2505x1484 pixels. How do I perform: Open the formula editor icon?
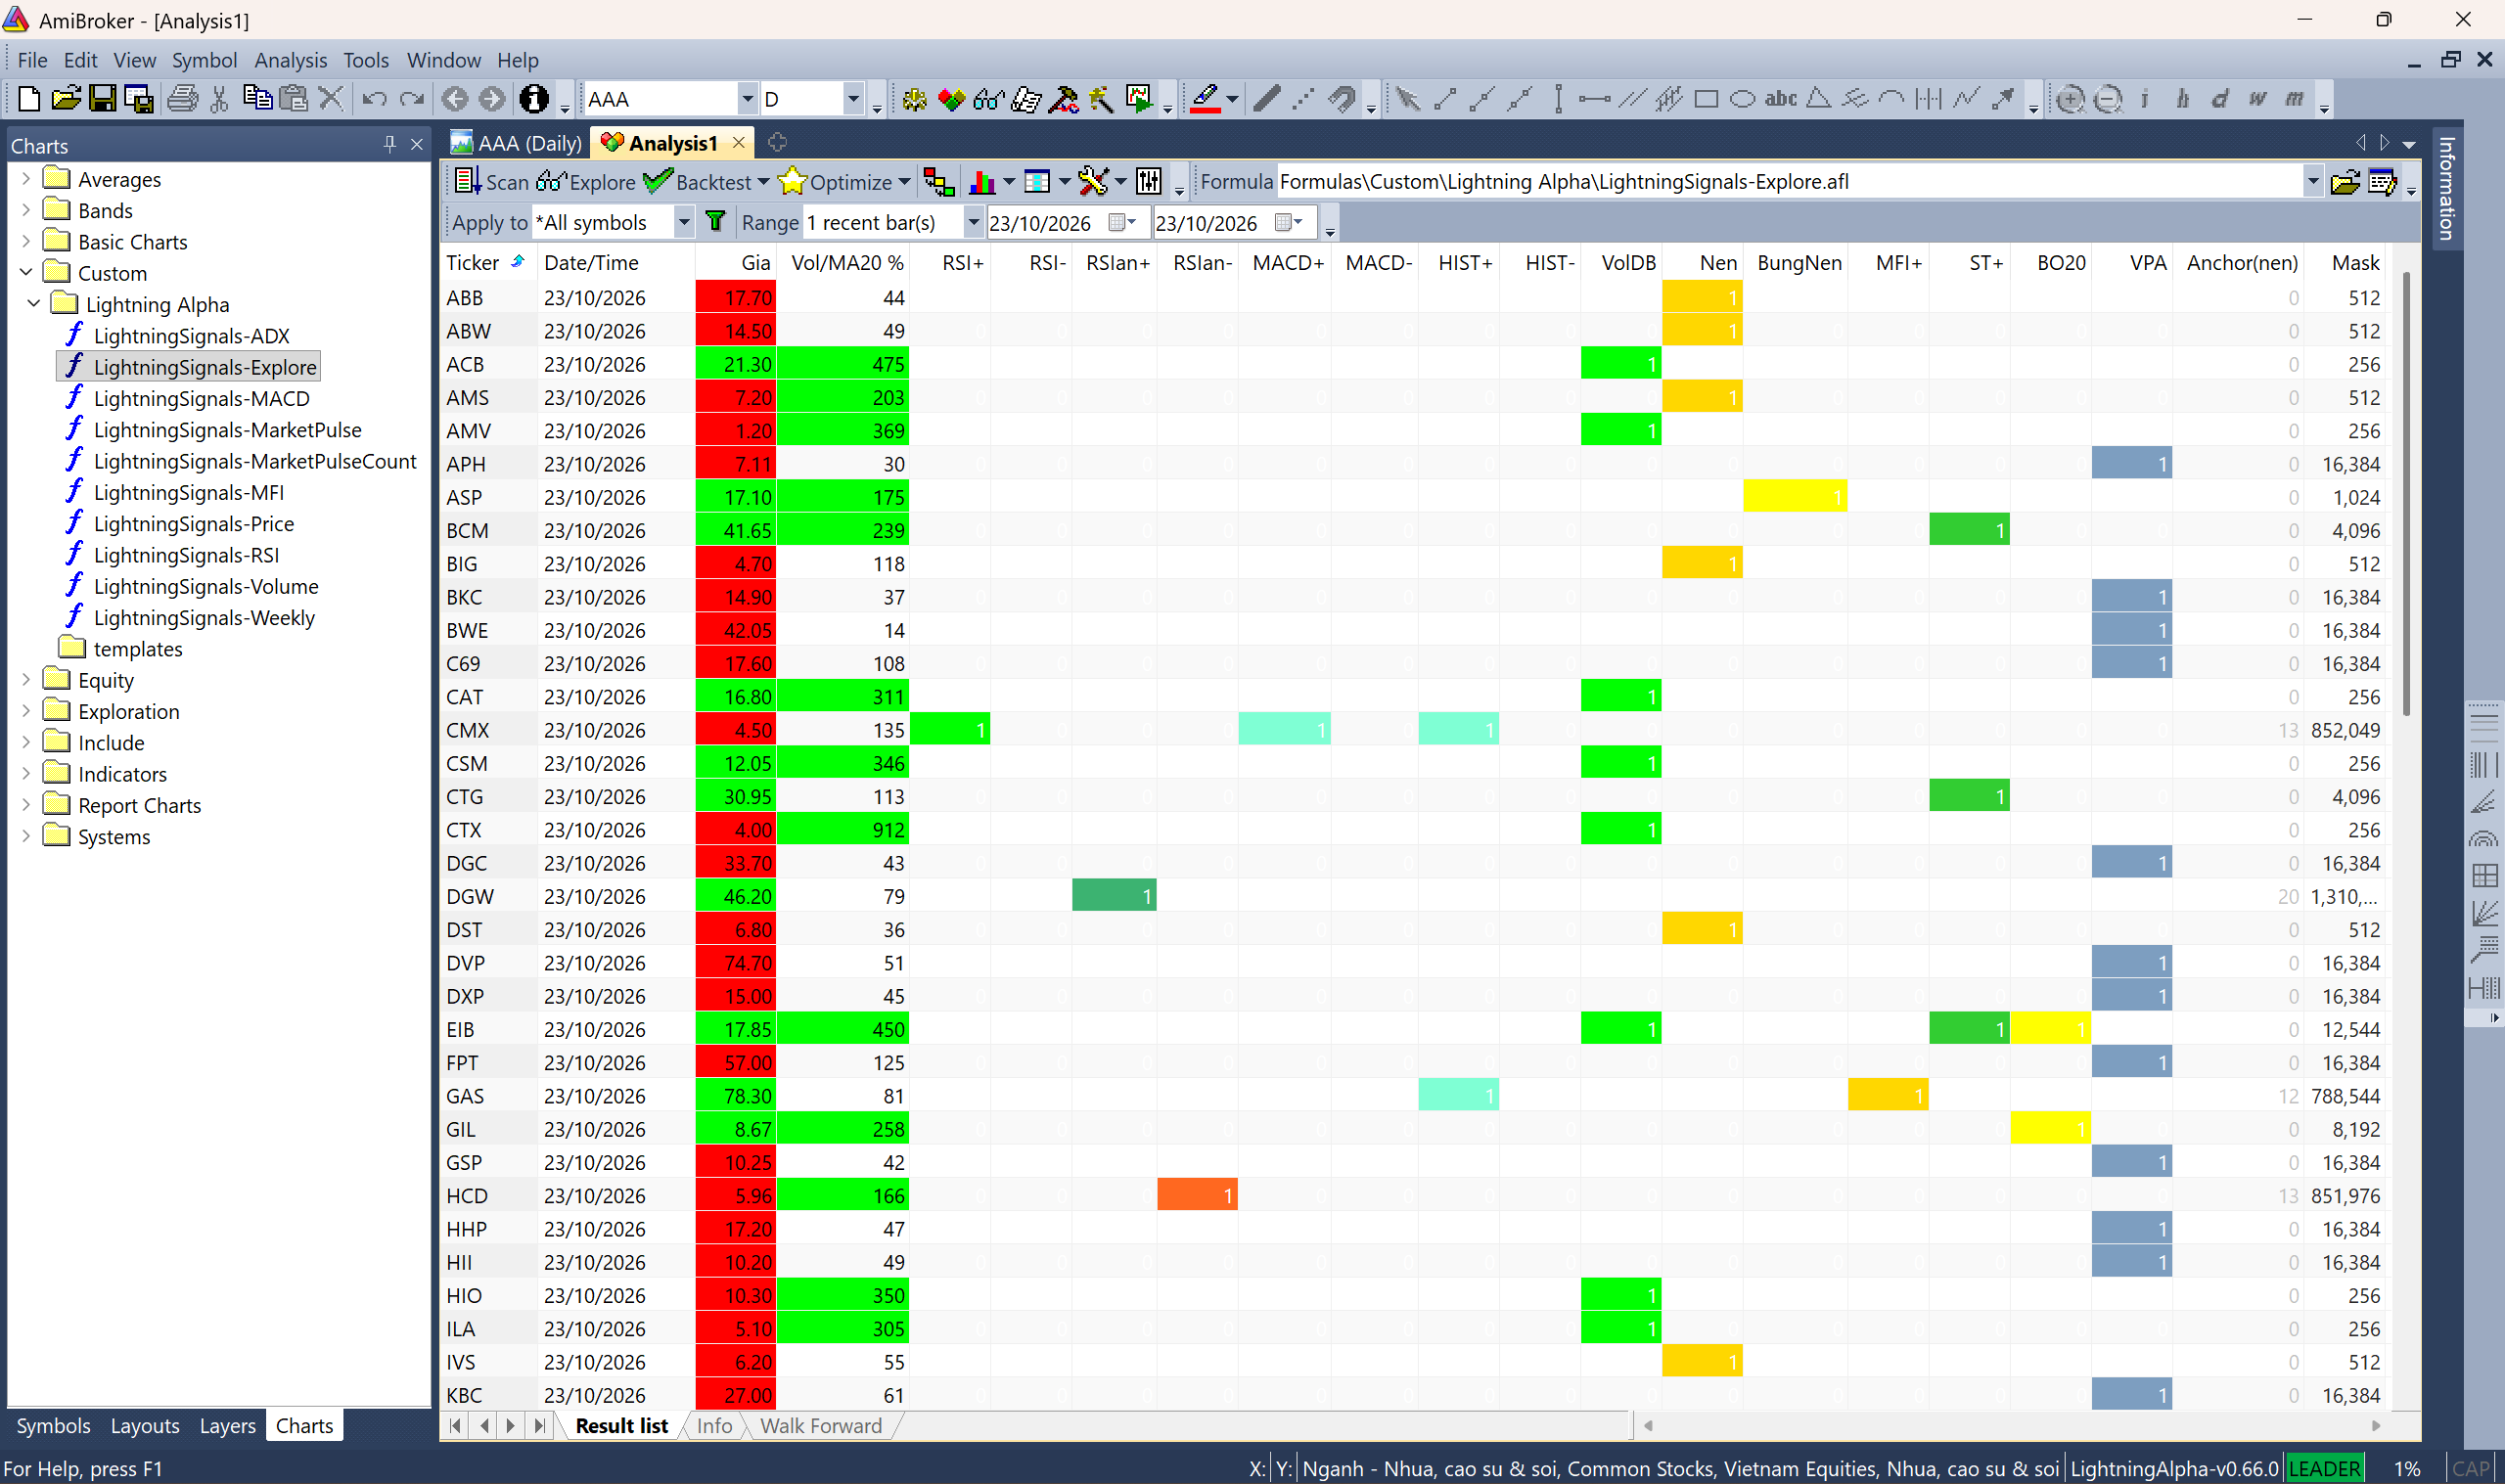click(x=2383, y=182)
